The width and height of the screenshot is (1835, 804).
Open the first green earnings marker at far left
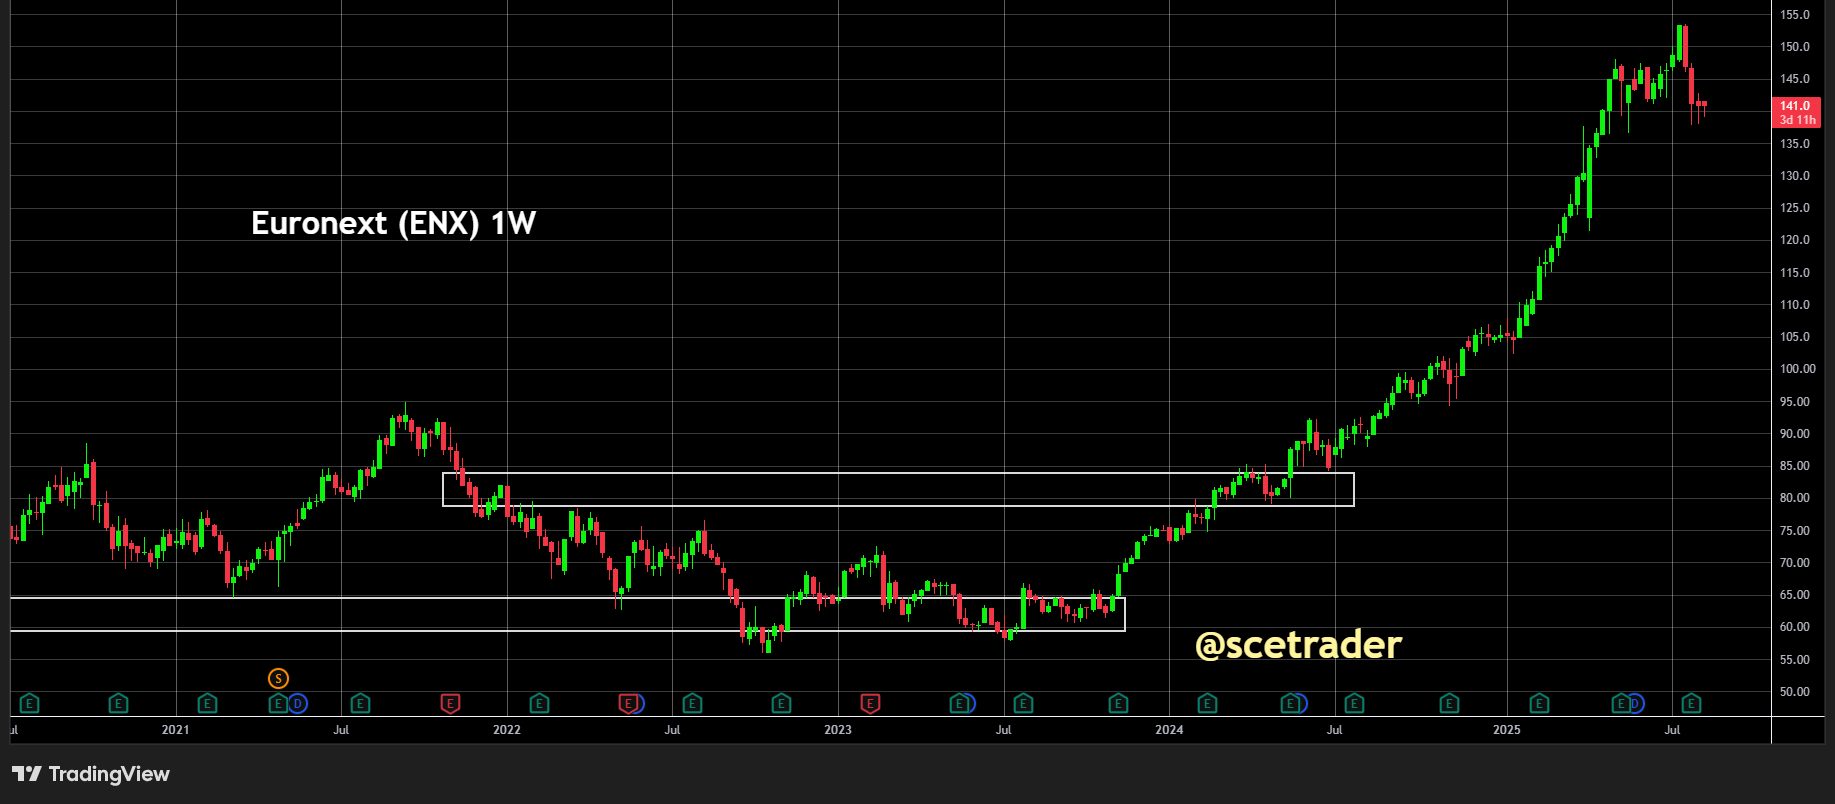coord(29,704)
